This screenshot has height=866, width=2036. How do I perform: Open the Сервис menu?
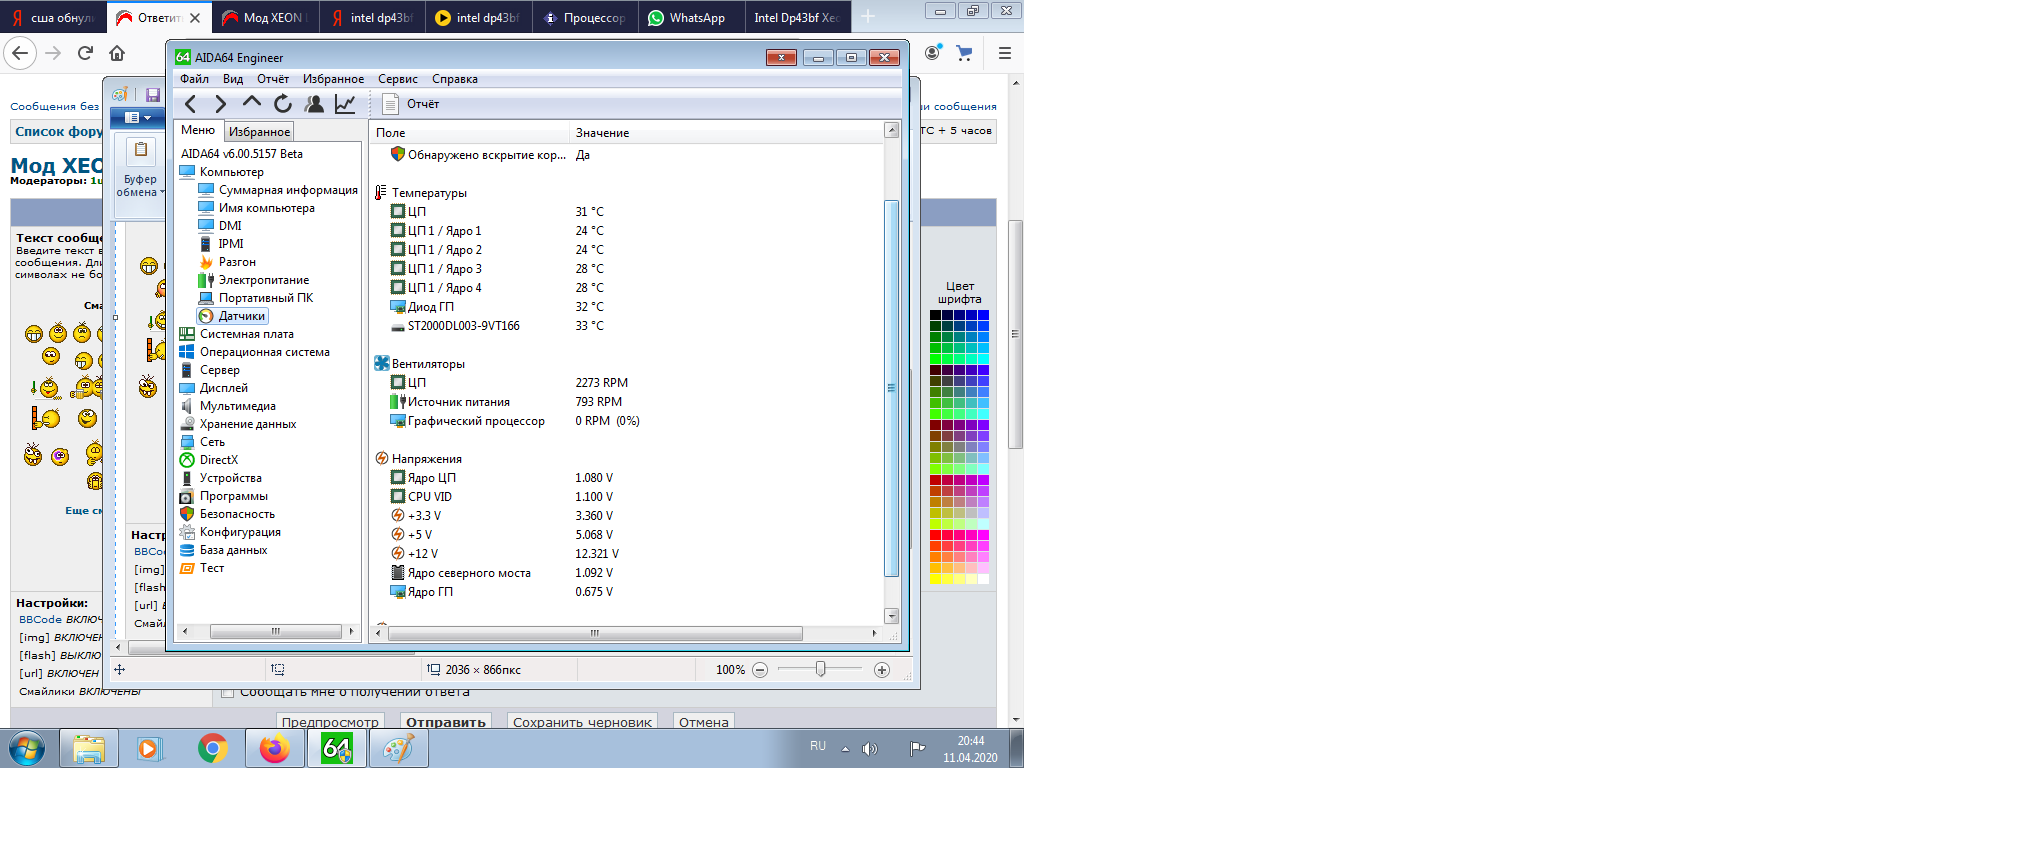398,79
